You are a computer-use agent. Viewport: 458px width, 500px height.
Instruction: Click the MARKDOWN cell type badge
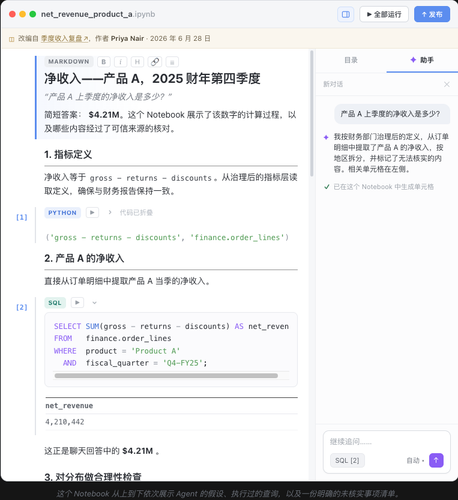point(69,62)
